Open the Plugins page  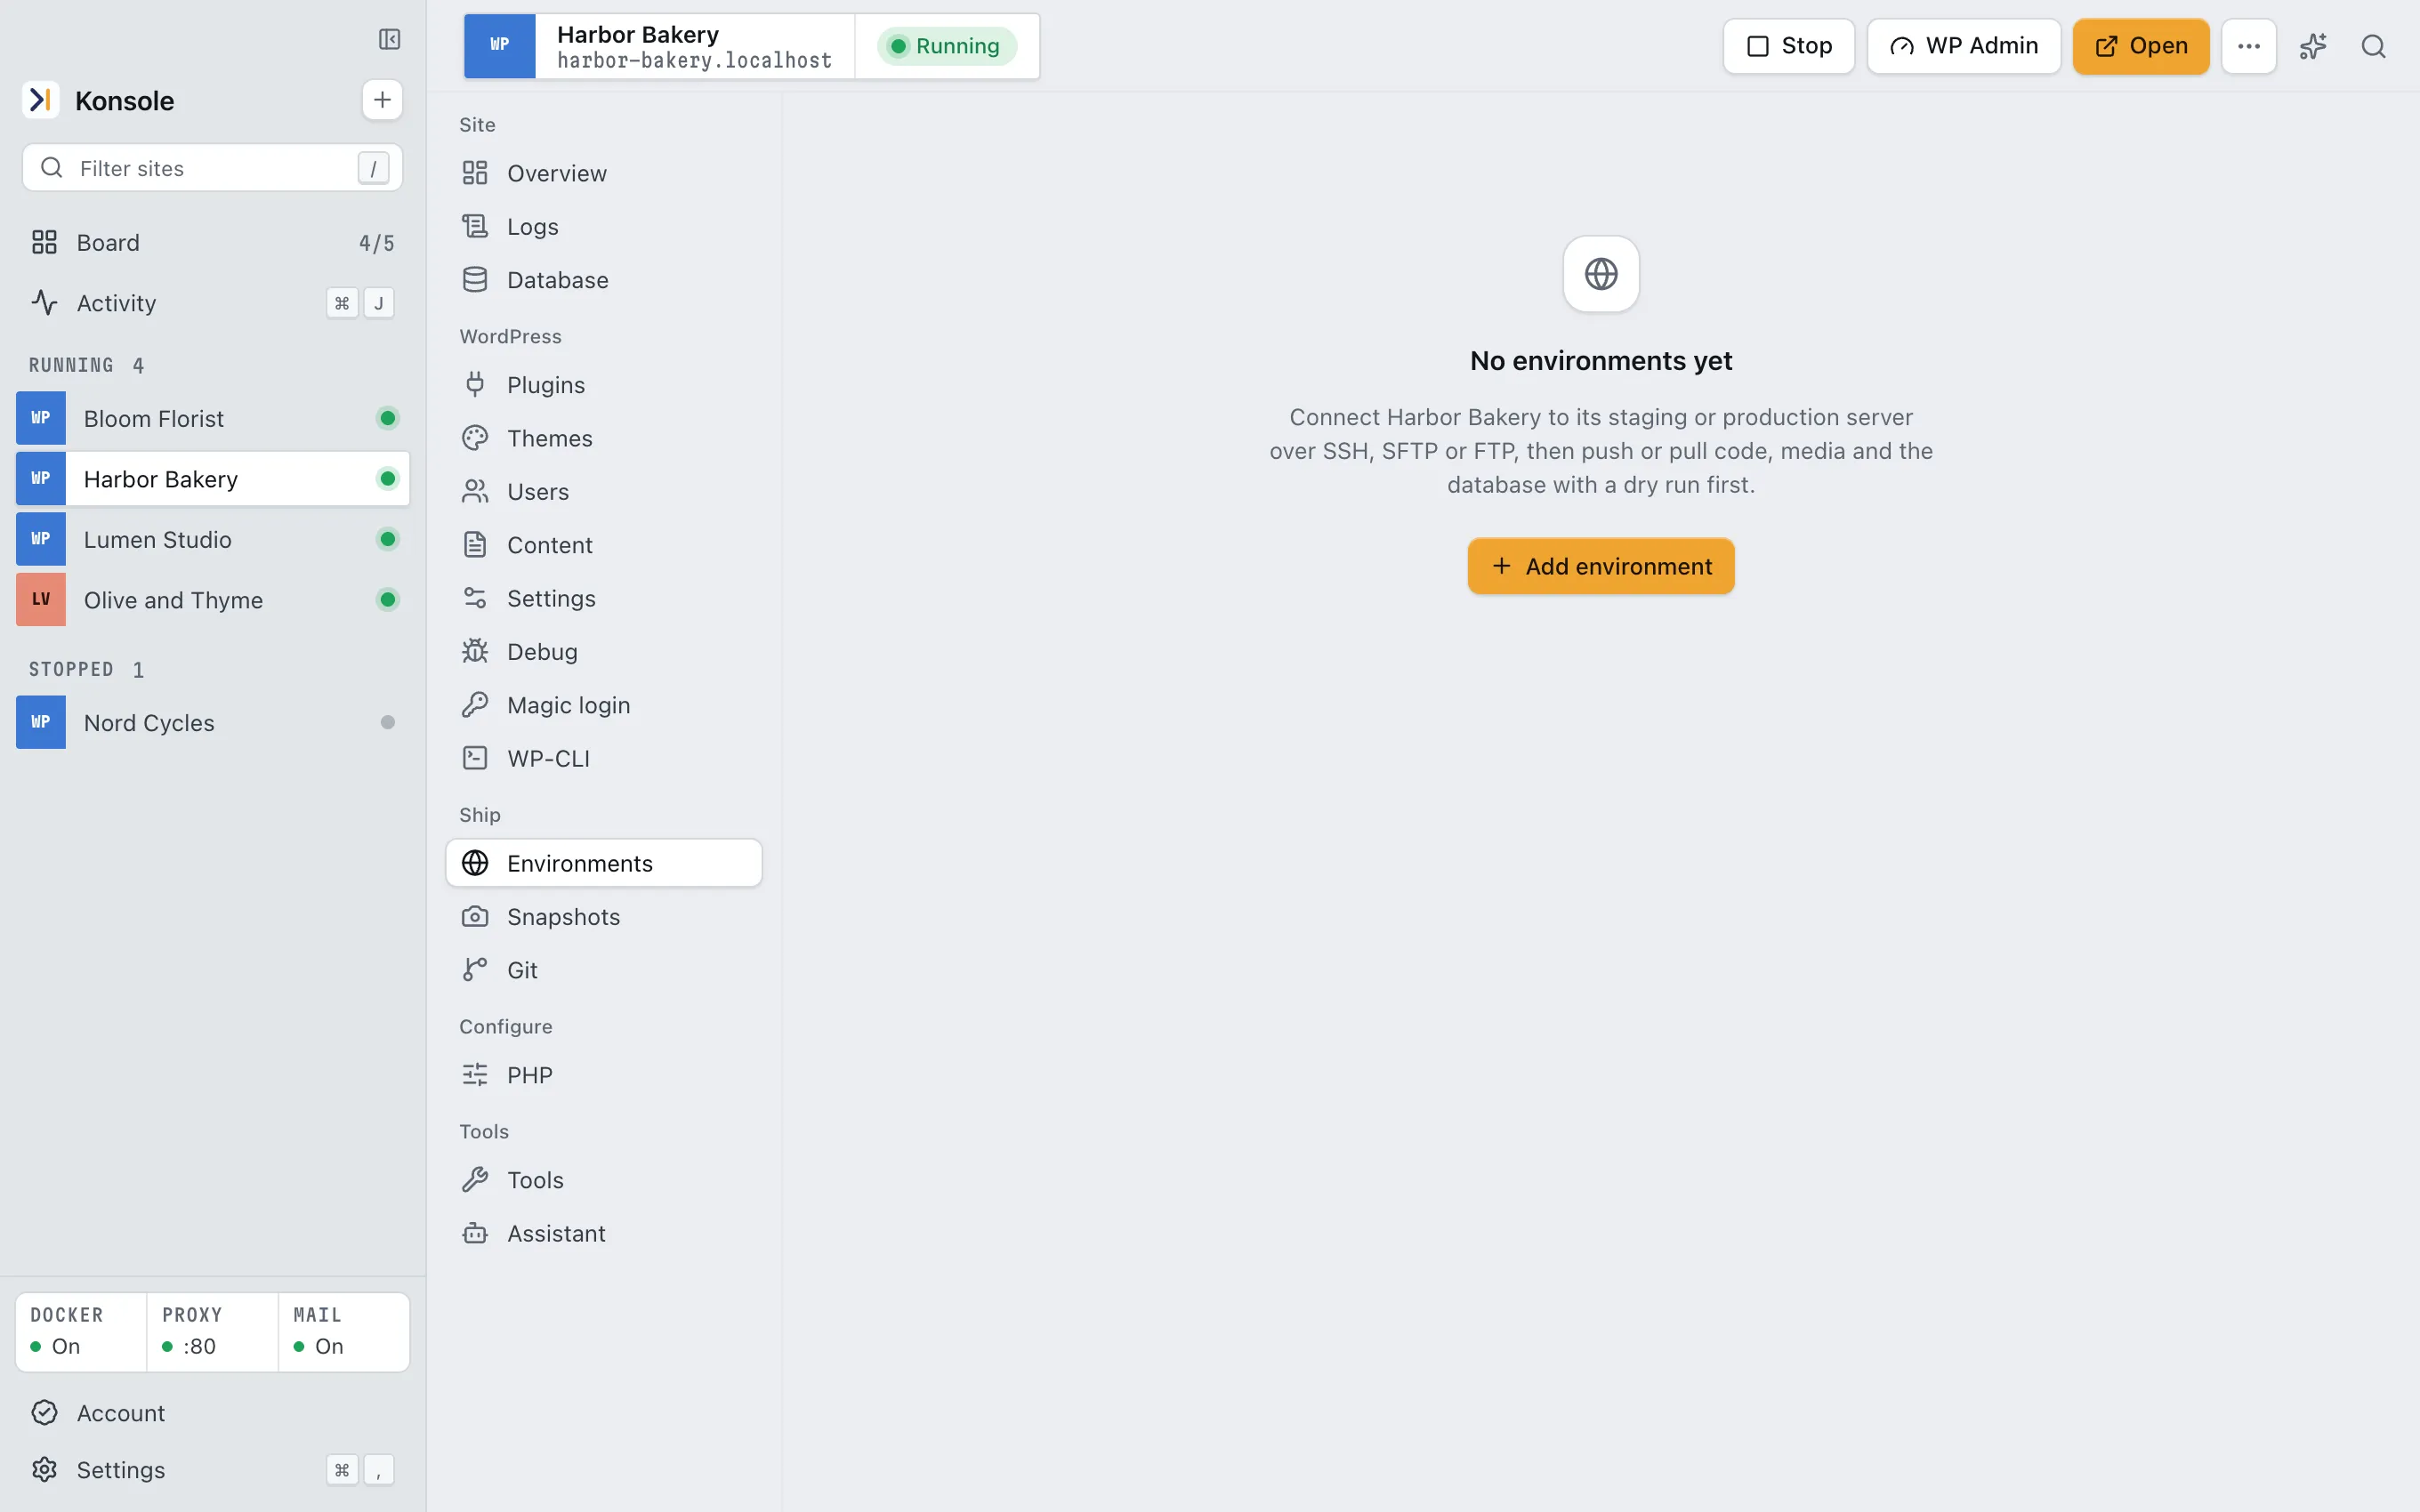604,385
